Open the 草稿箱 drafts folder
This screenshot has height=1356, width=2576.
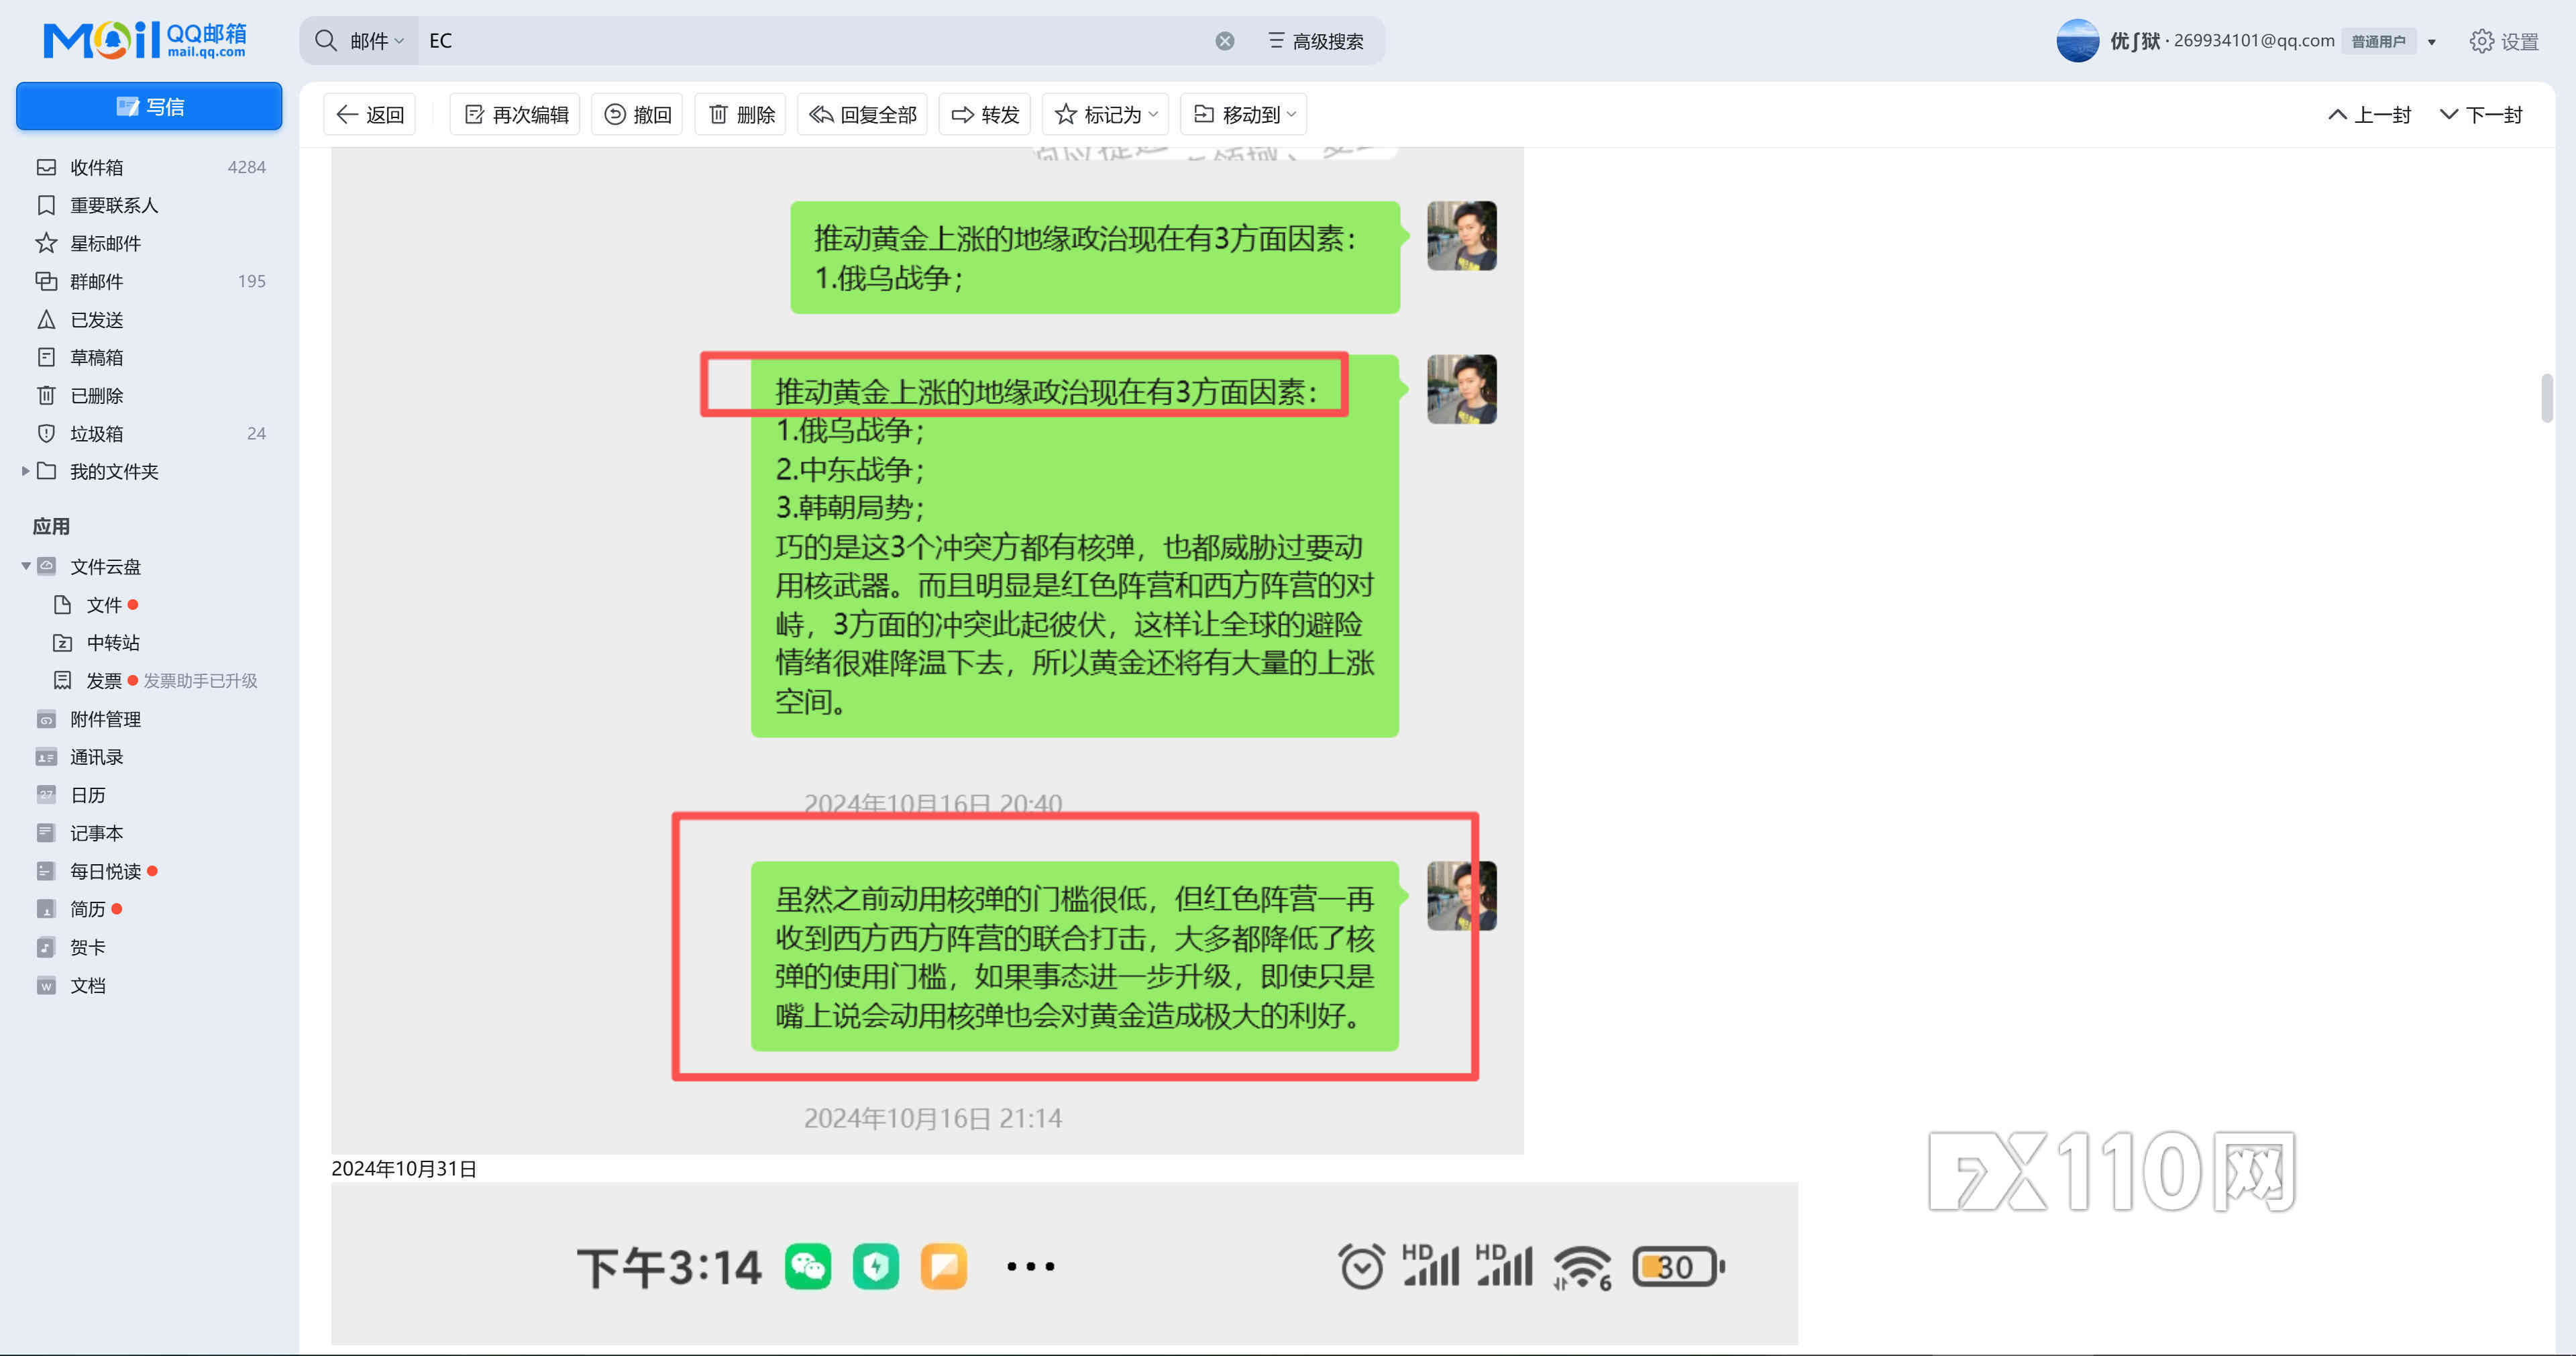coord(150,357)
